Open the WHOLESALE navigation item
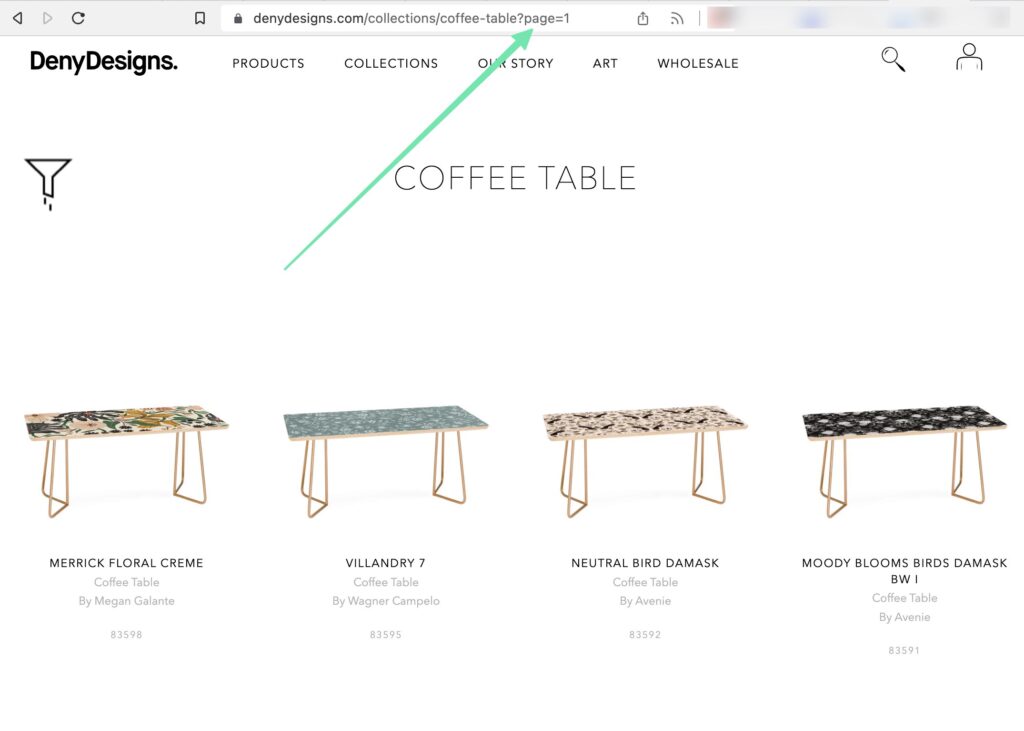1024x731 pixels. [697, 63]
